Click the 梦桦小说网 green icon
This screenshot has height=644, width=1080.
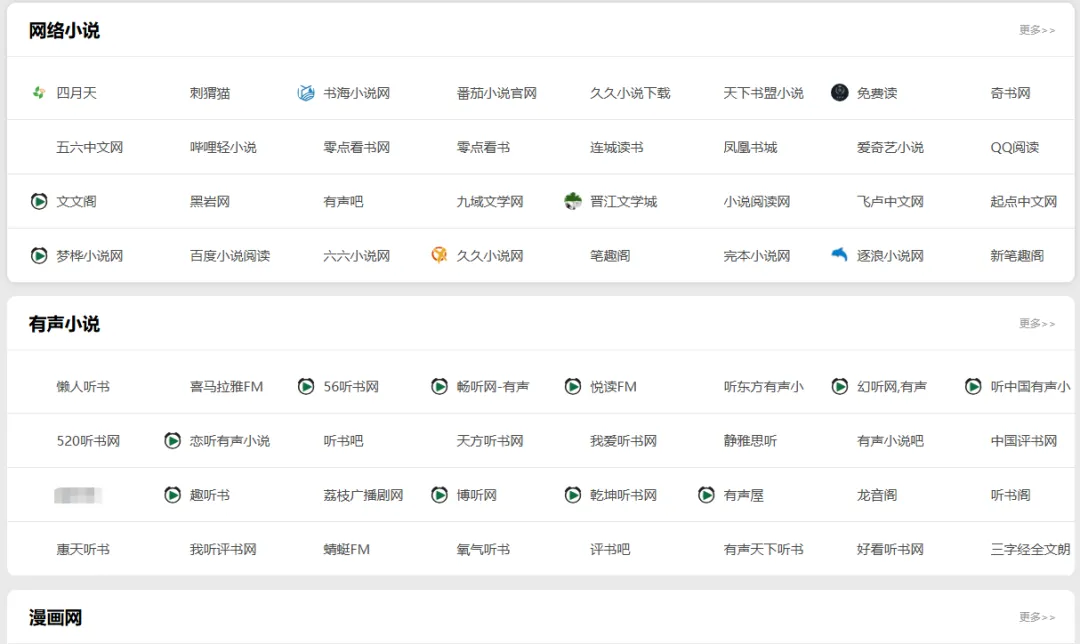39,256
